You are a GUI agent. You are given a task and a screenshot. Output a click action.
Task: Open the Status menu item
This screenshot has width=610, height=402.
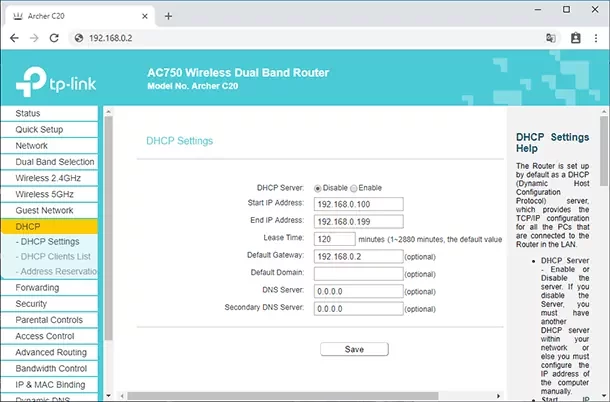click(49, 113)
